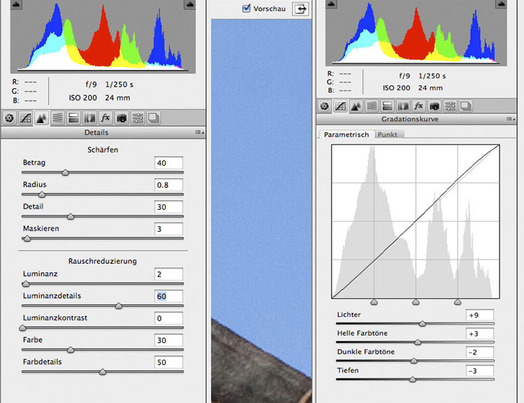Open Camera Calibration tab icon in left panel
Viewport: 524px width, 403px height.
122,118
